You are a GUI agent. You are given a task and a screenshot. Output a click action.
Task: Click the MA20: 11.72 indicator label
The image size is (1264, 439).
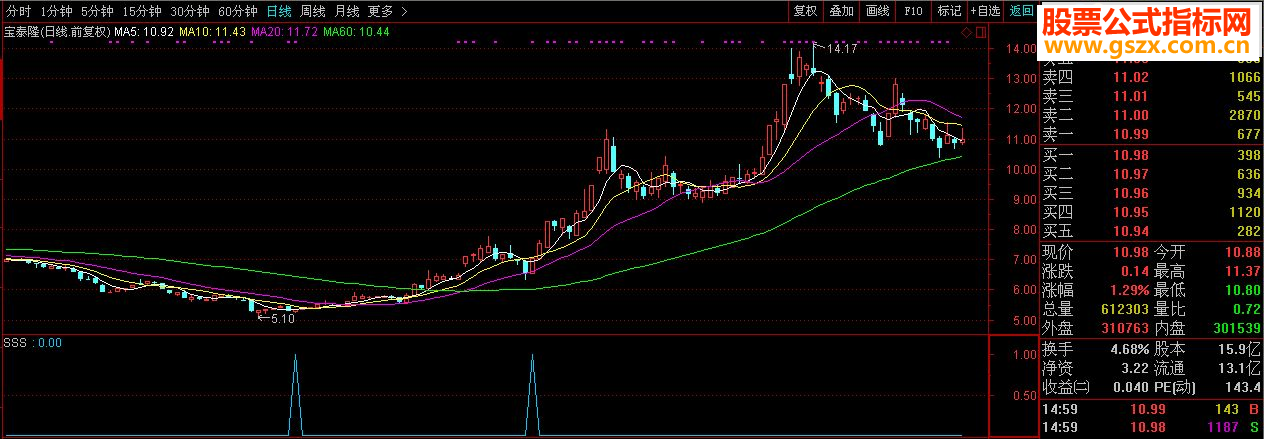pyautogui.click(x=284, y=32)
